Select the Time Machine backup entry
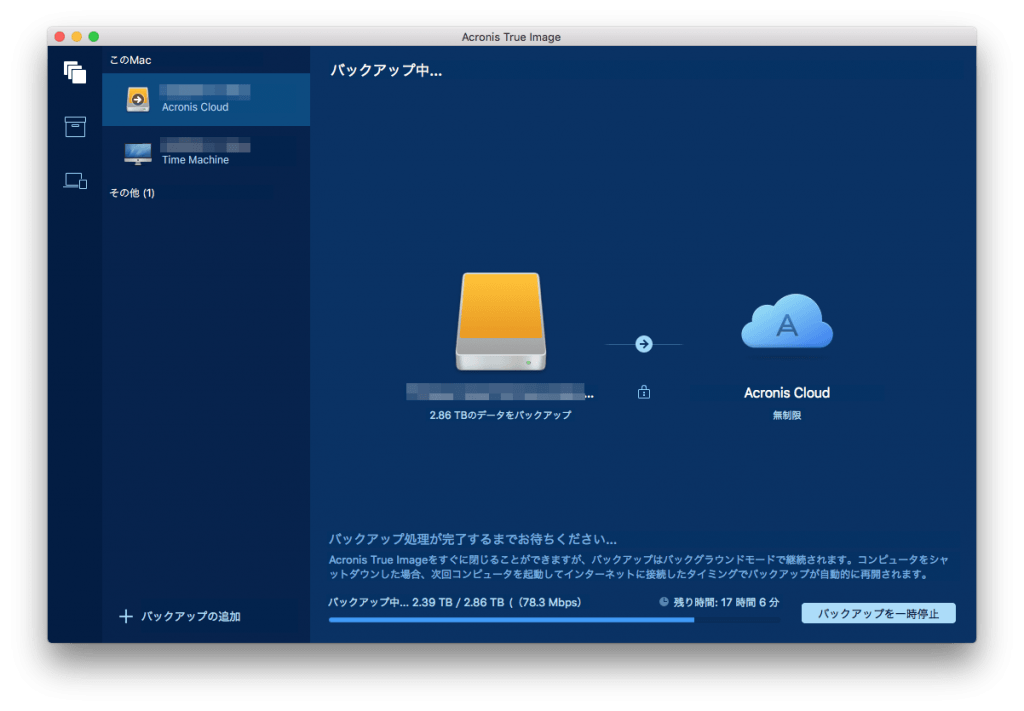The height and width of the screenshot is (711, 1024). click(206, 152)
